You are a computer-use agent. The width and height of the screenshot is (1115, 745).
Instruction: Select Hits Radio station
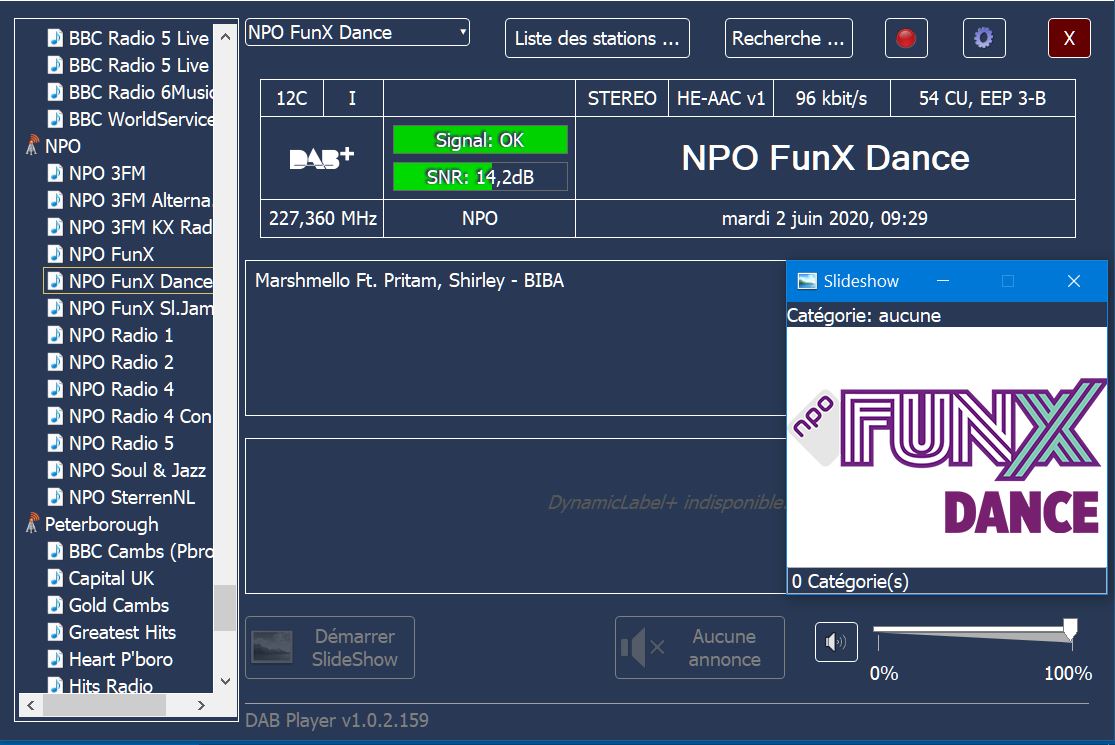111,685
